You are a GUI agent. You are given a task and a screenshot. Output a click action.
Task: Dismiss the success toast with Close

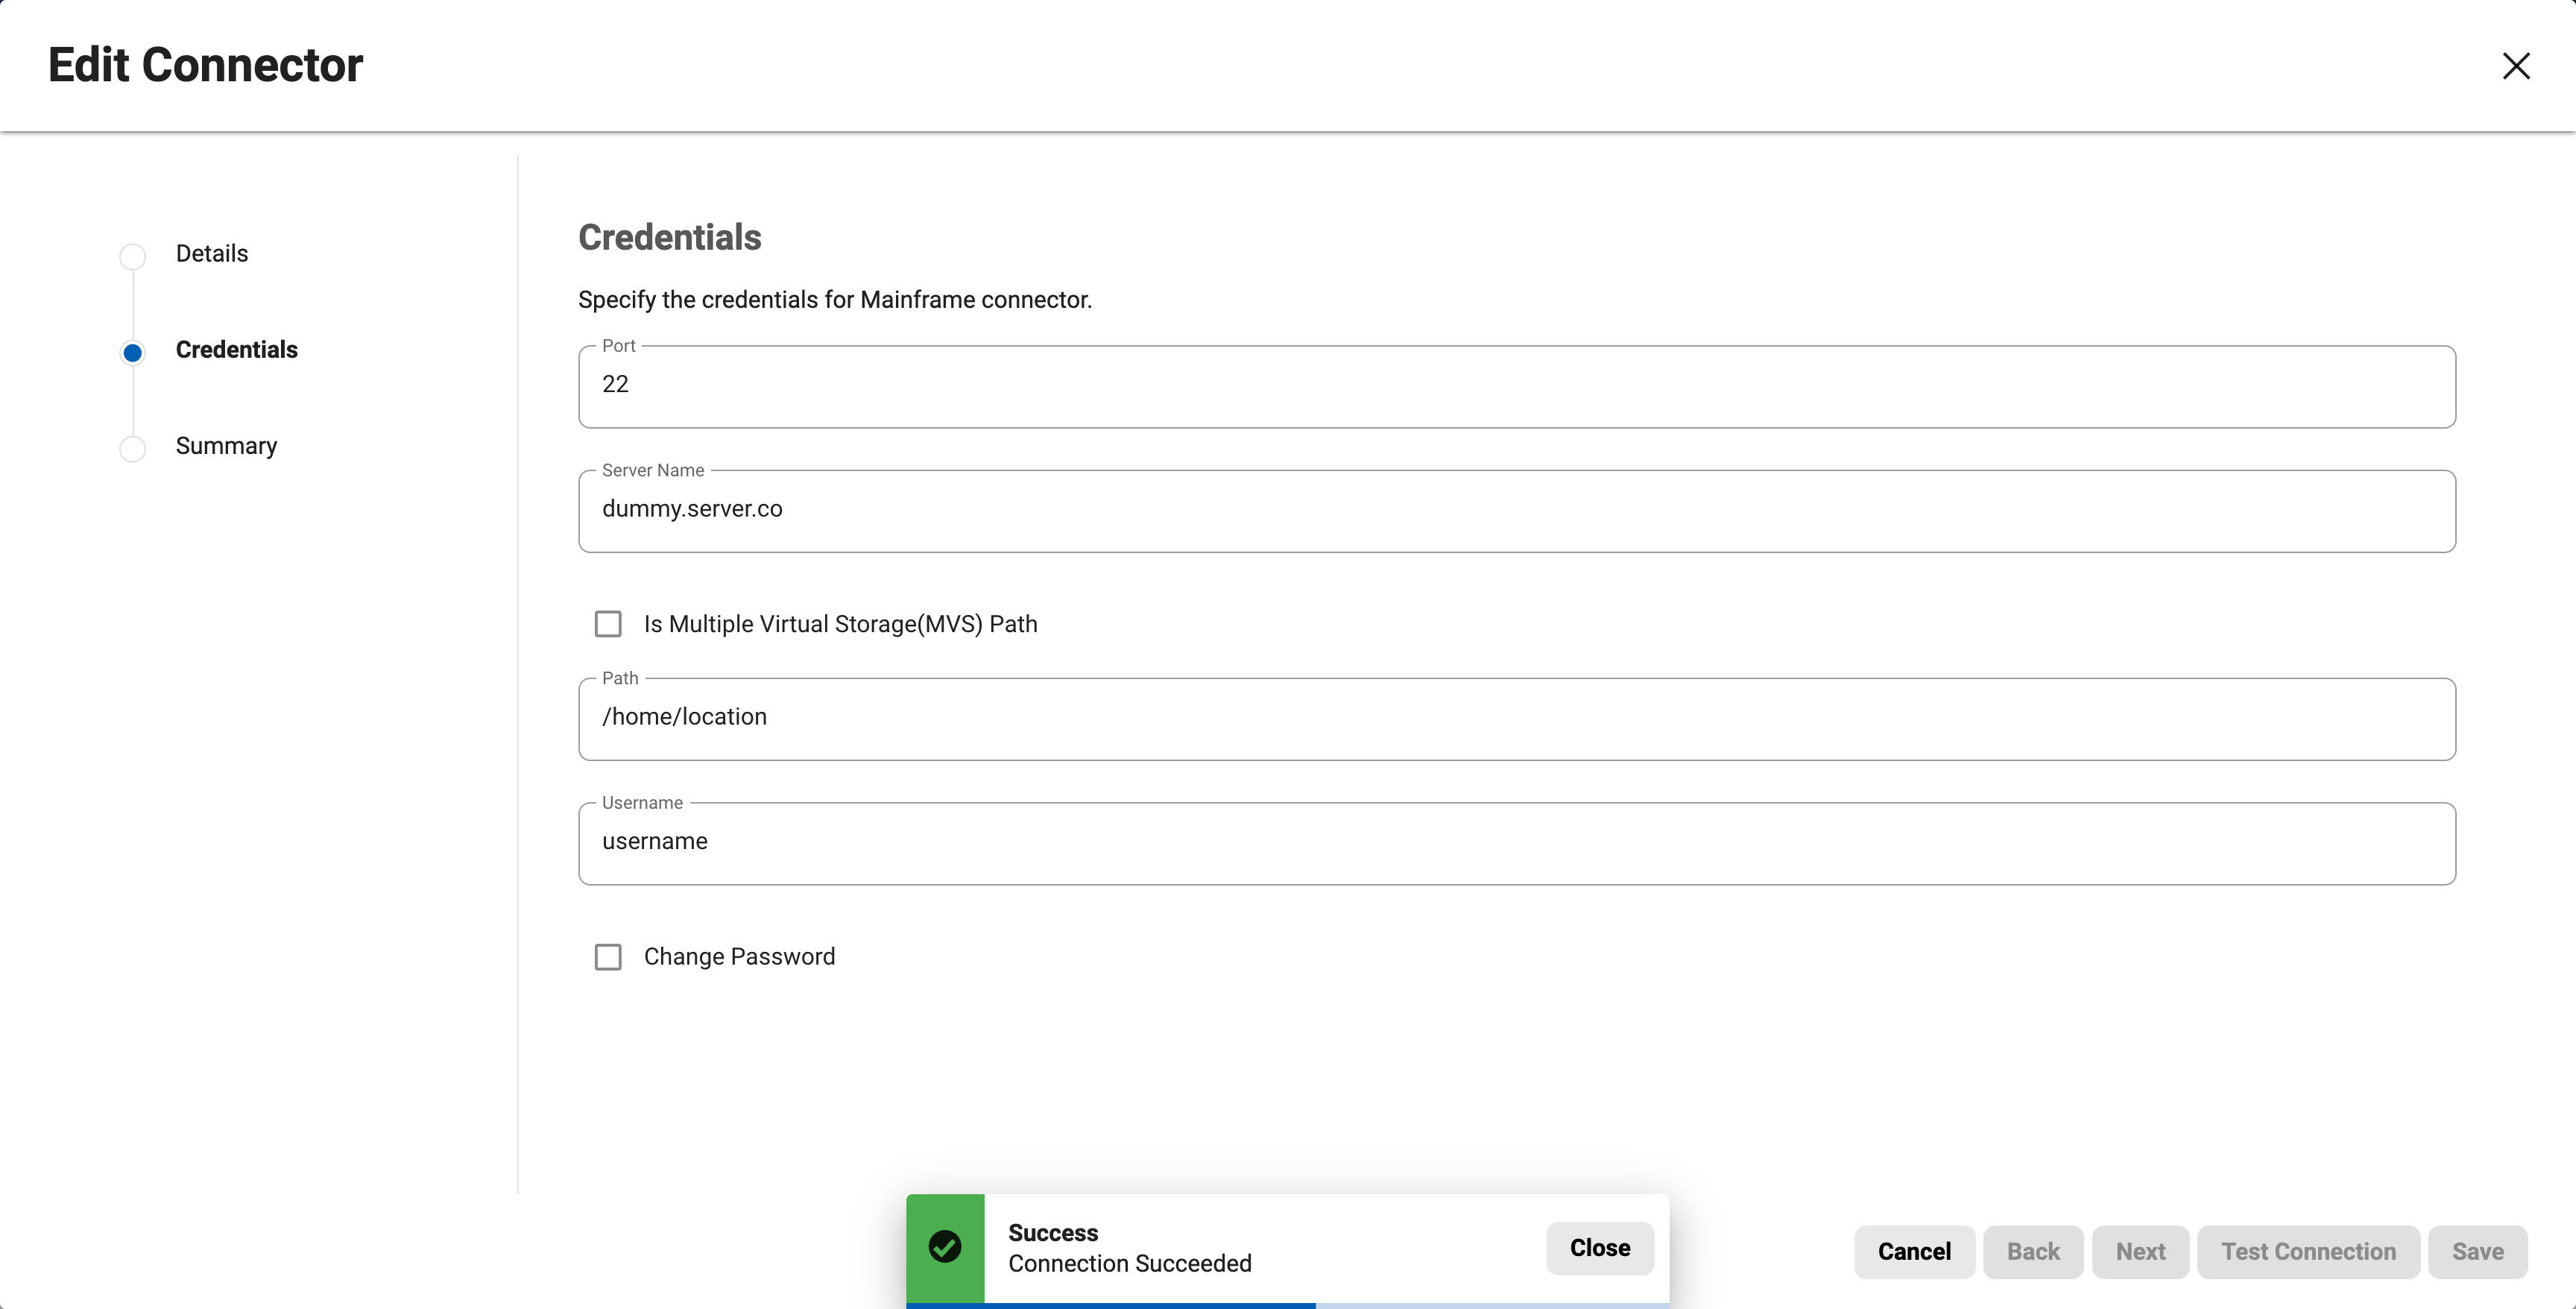[1600, 1248]
